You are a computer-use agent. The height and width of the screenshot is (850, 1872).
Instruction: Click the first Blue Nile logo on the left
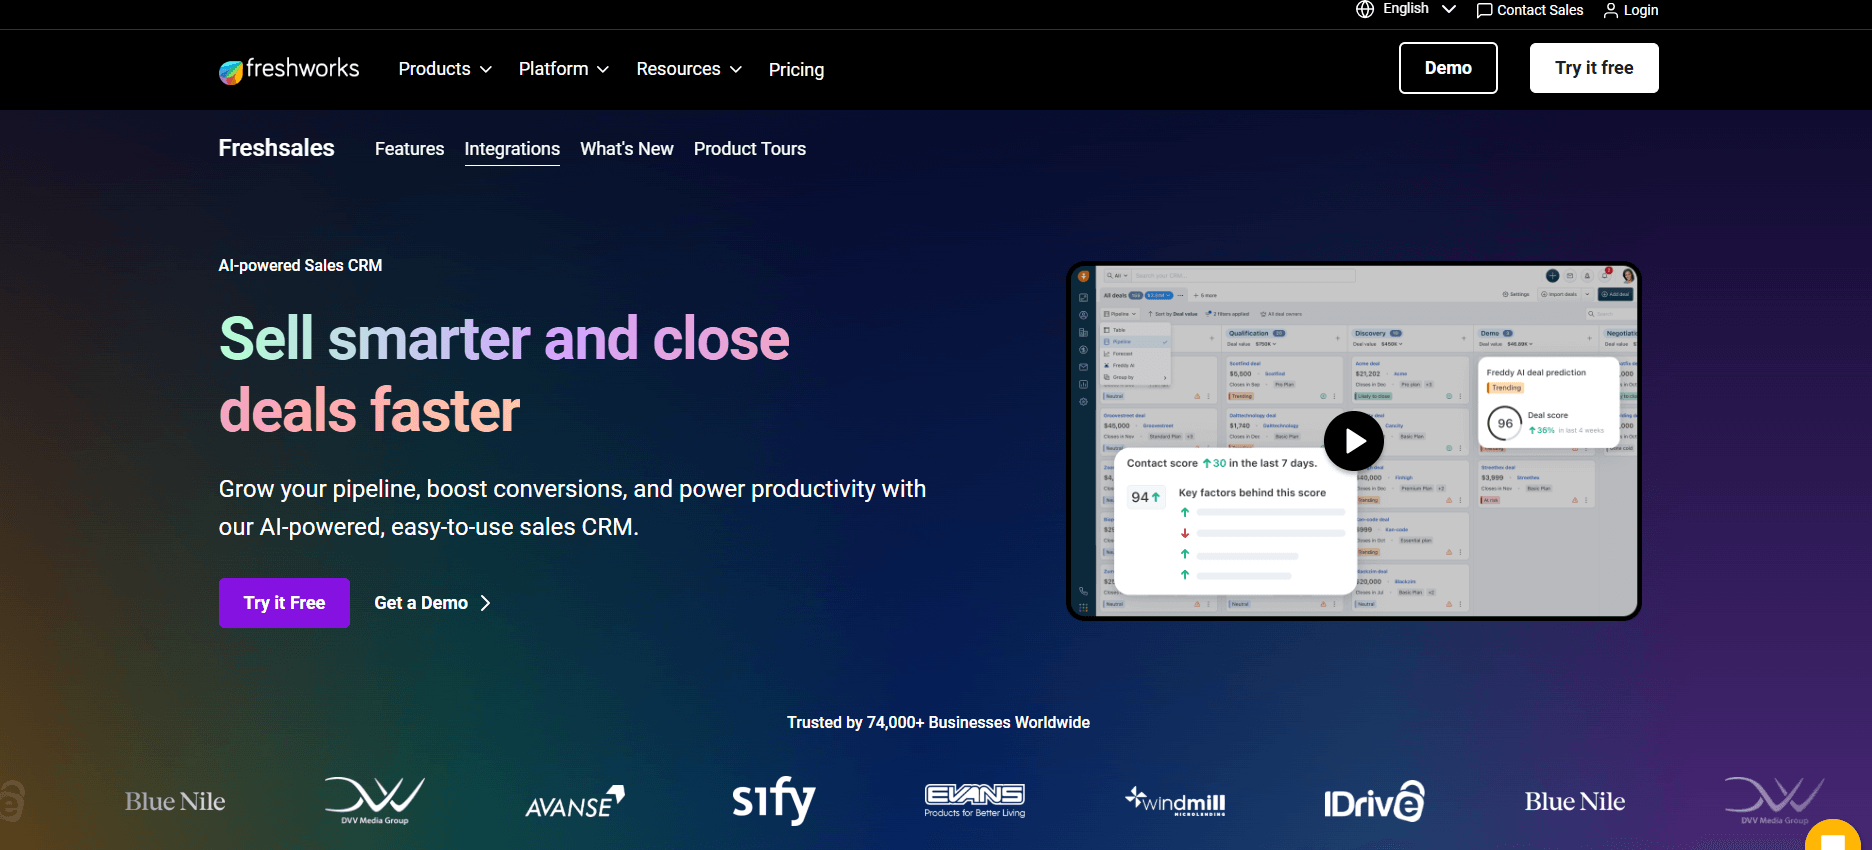(x=175, y=801)
